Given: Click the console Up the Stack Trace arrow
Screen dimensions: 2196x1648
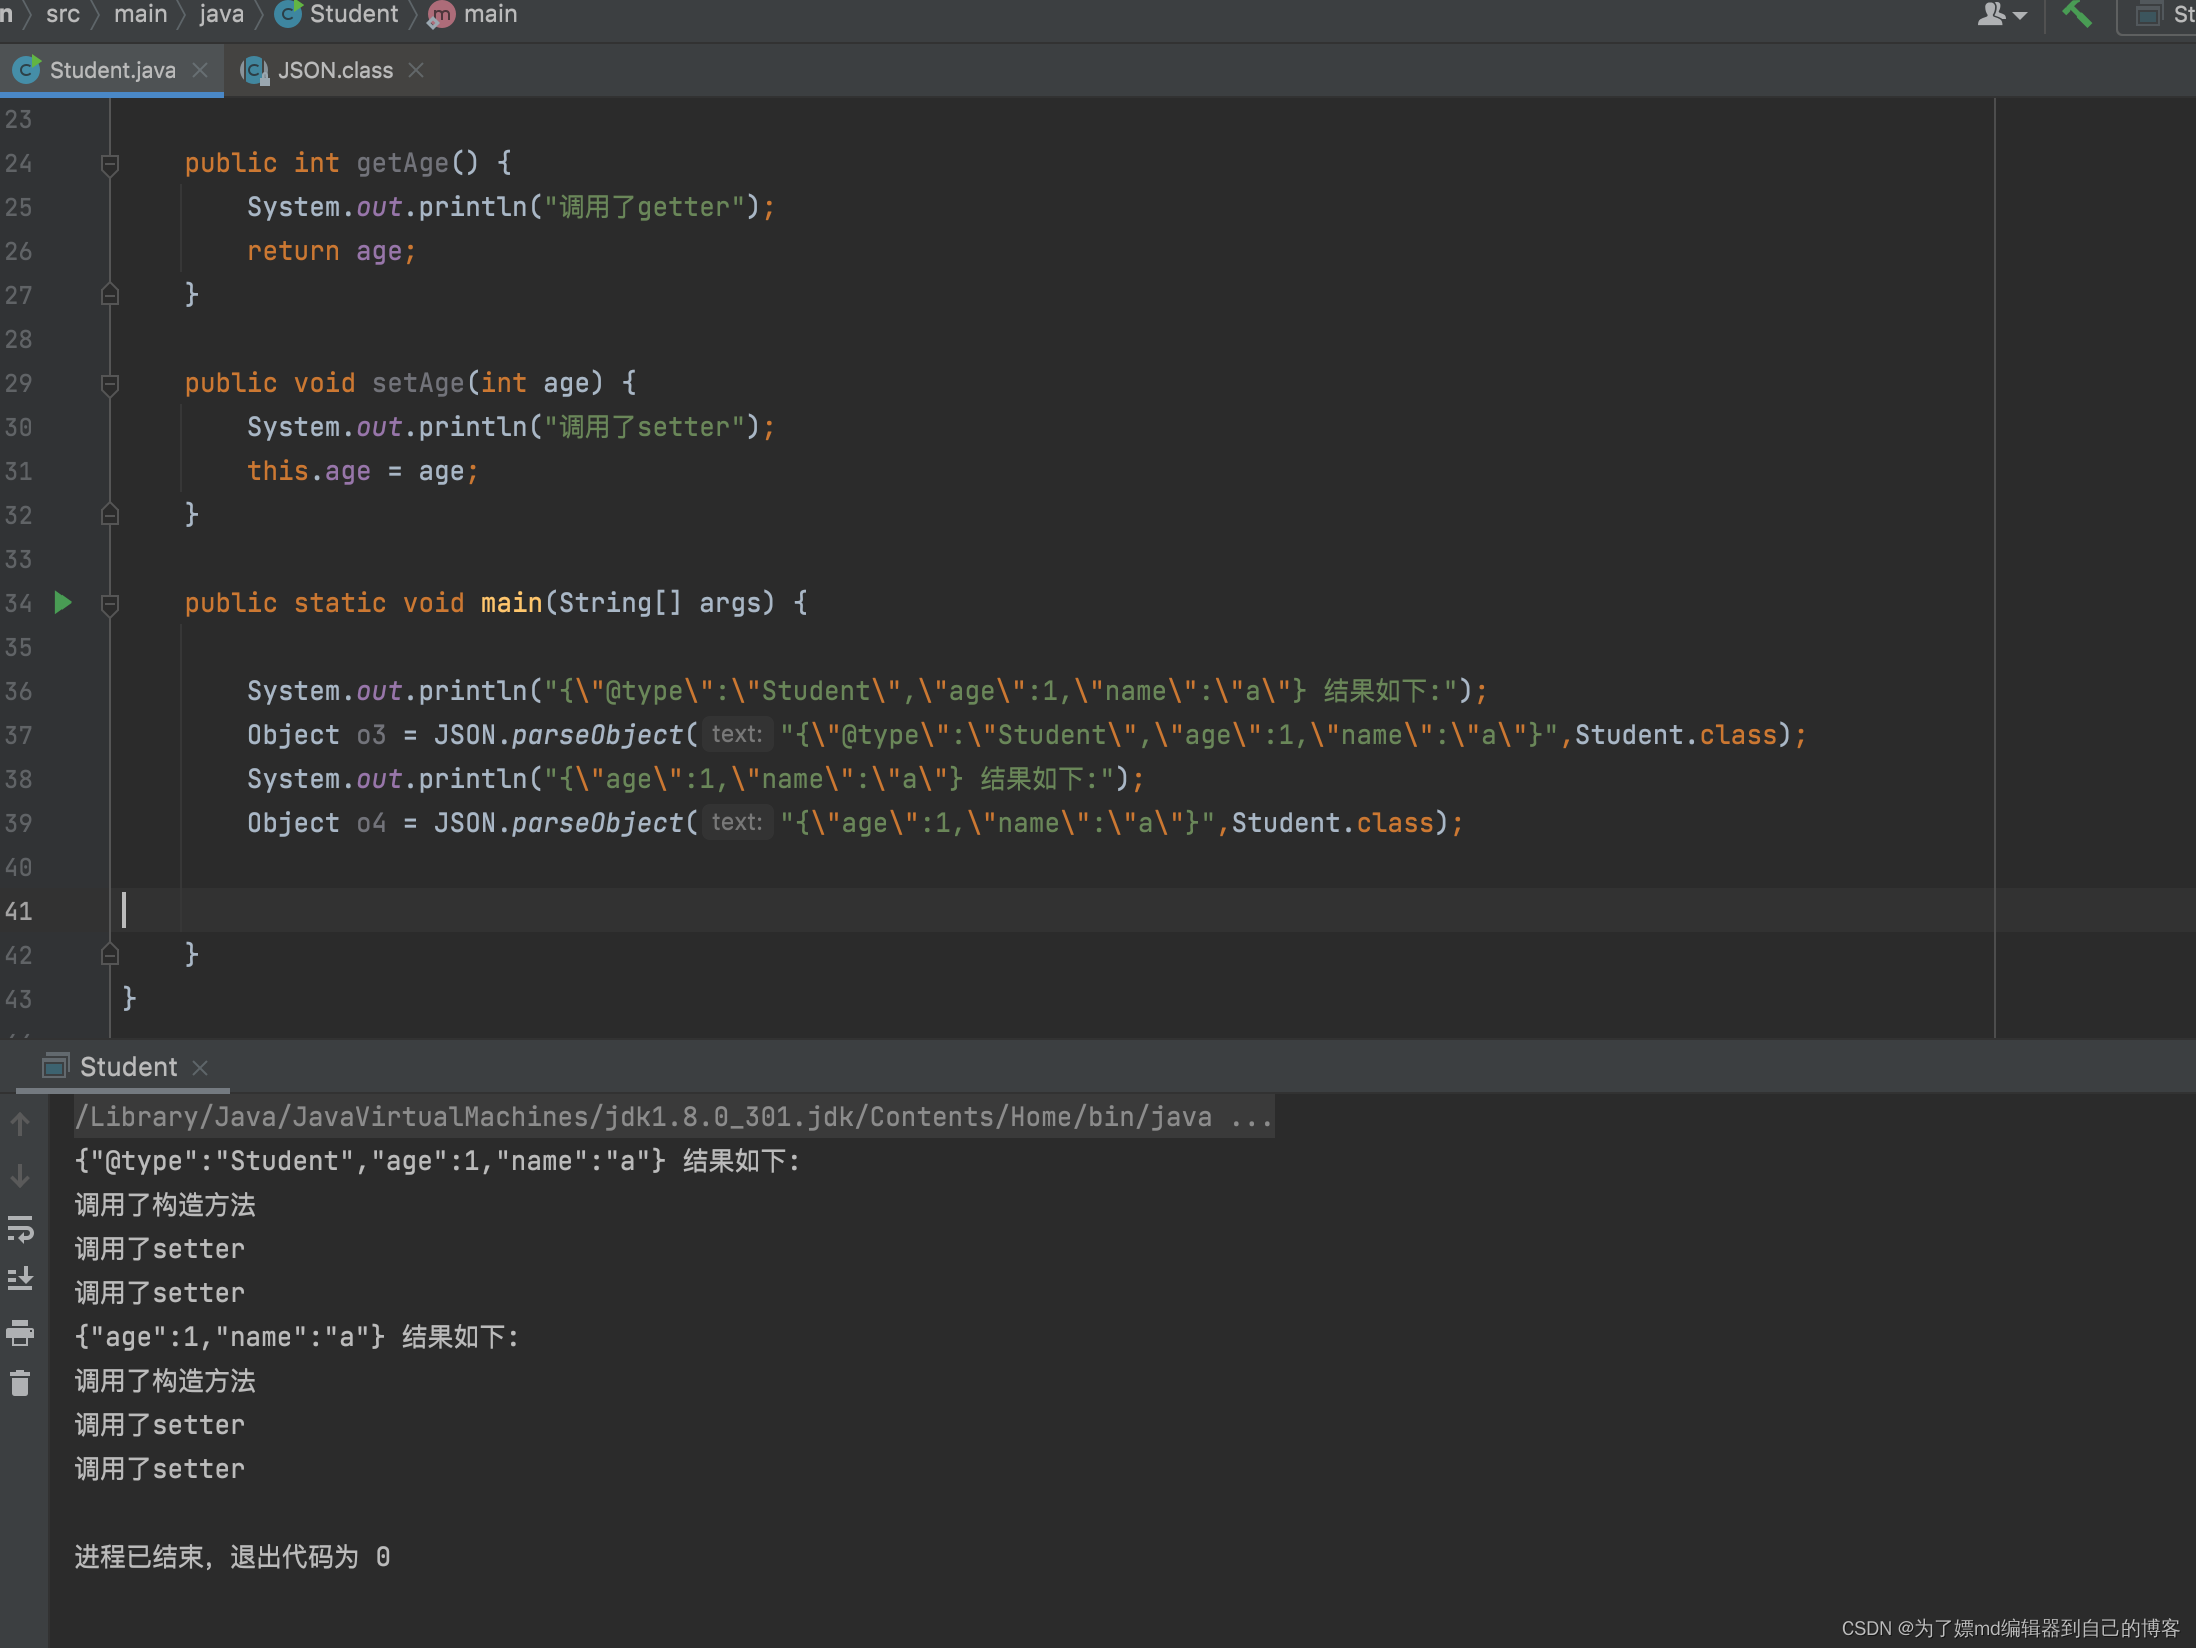Looking at the screenshot, I should coord(20,1125).
